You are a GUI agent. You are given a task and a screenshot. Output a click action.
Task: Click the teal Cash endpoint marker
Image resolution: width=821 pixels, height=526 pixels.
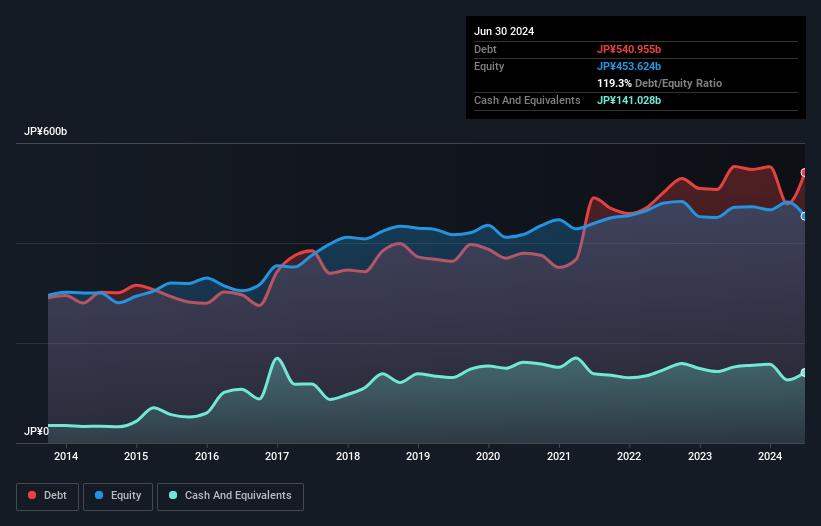click(x=804, y=373)
